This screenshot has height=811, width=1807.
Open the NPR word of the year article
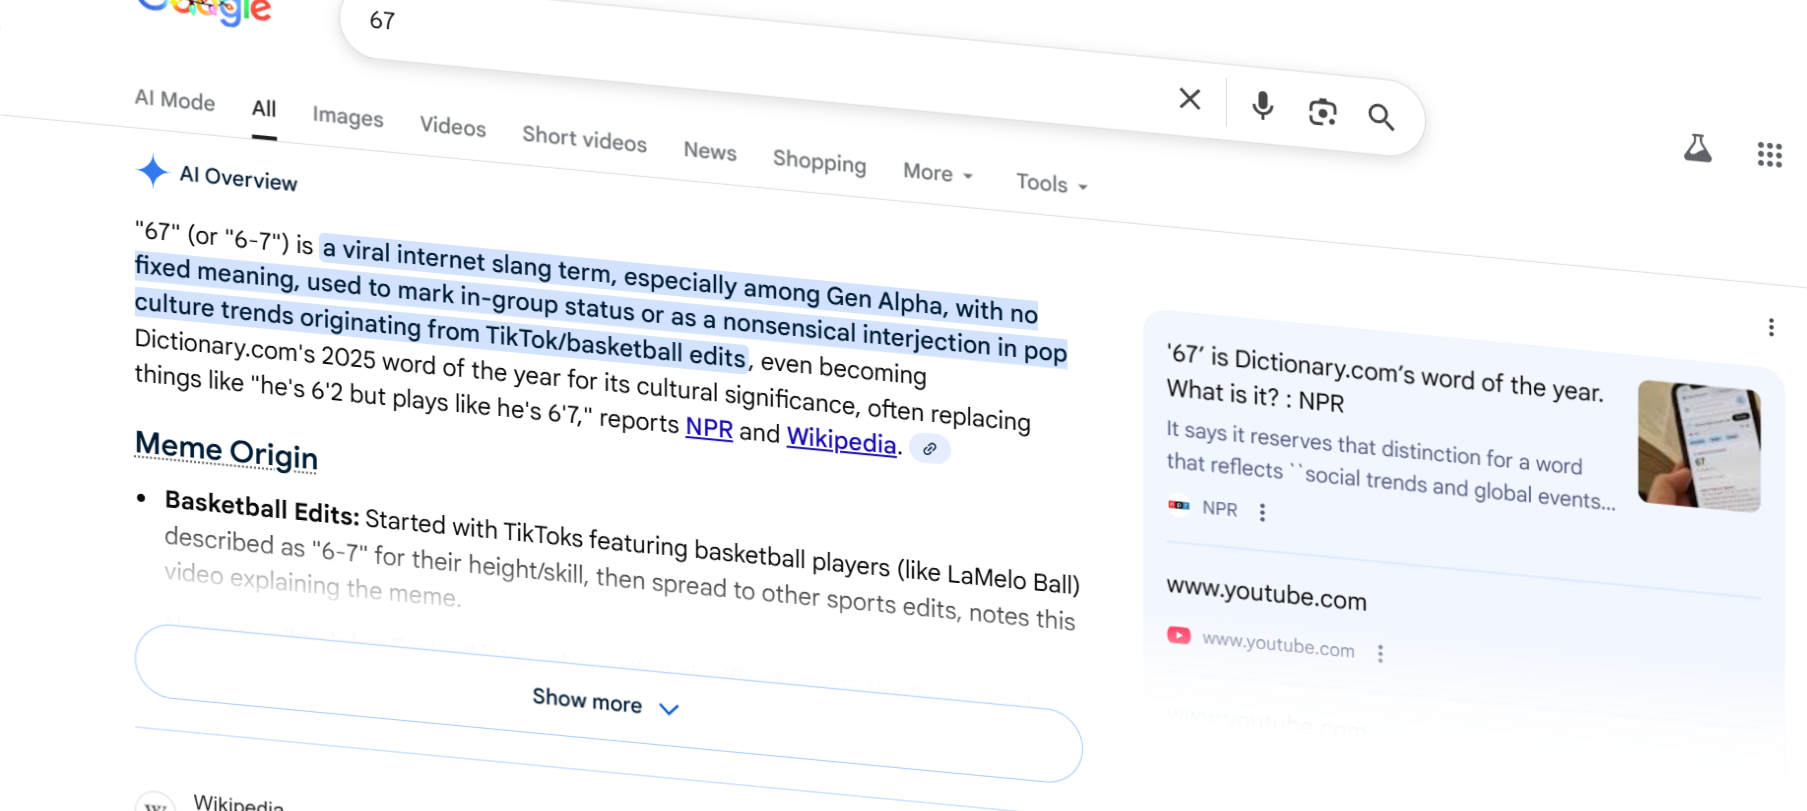point(1385,381)
